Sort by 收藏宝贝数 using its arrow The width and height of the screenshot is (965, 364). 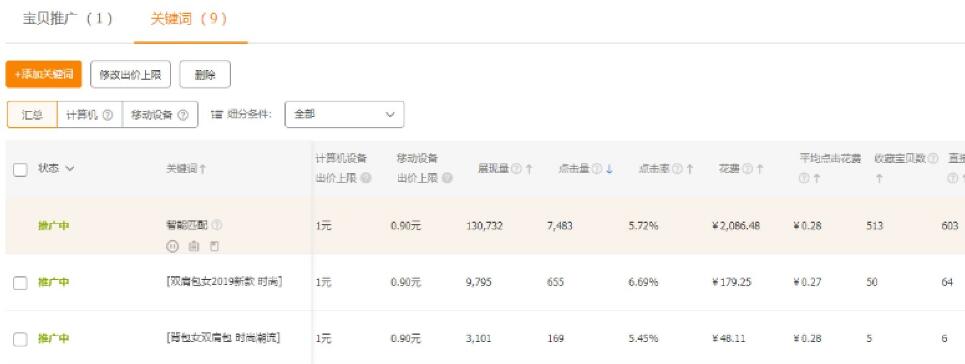(x=879, y=179)
